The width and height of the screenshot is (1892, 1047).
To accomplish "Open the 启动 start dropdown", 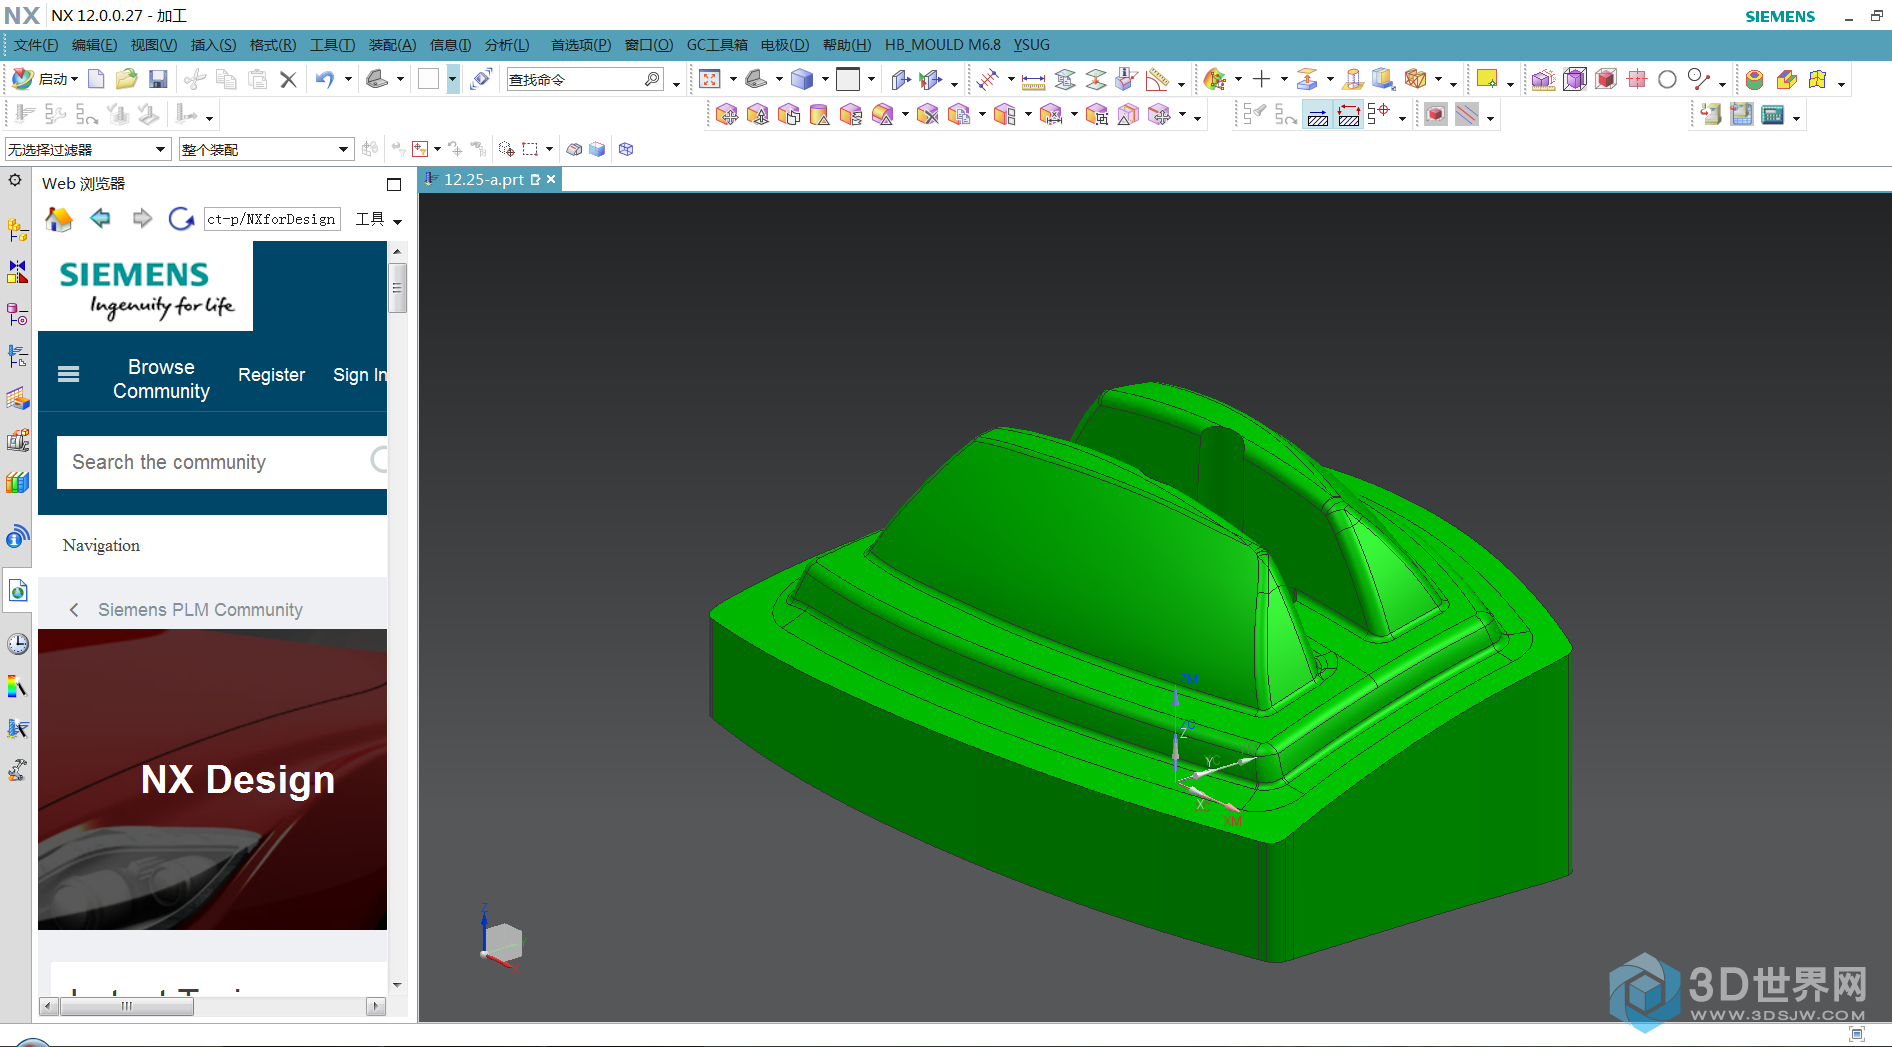I will pos(45,79).
